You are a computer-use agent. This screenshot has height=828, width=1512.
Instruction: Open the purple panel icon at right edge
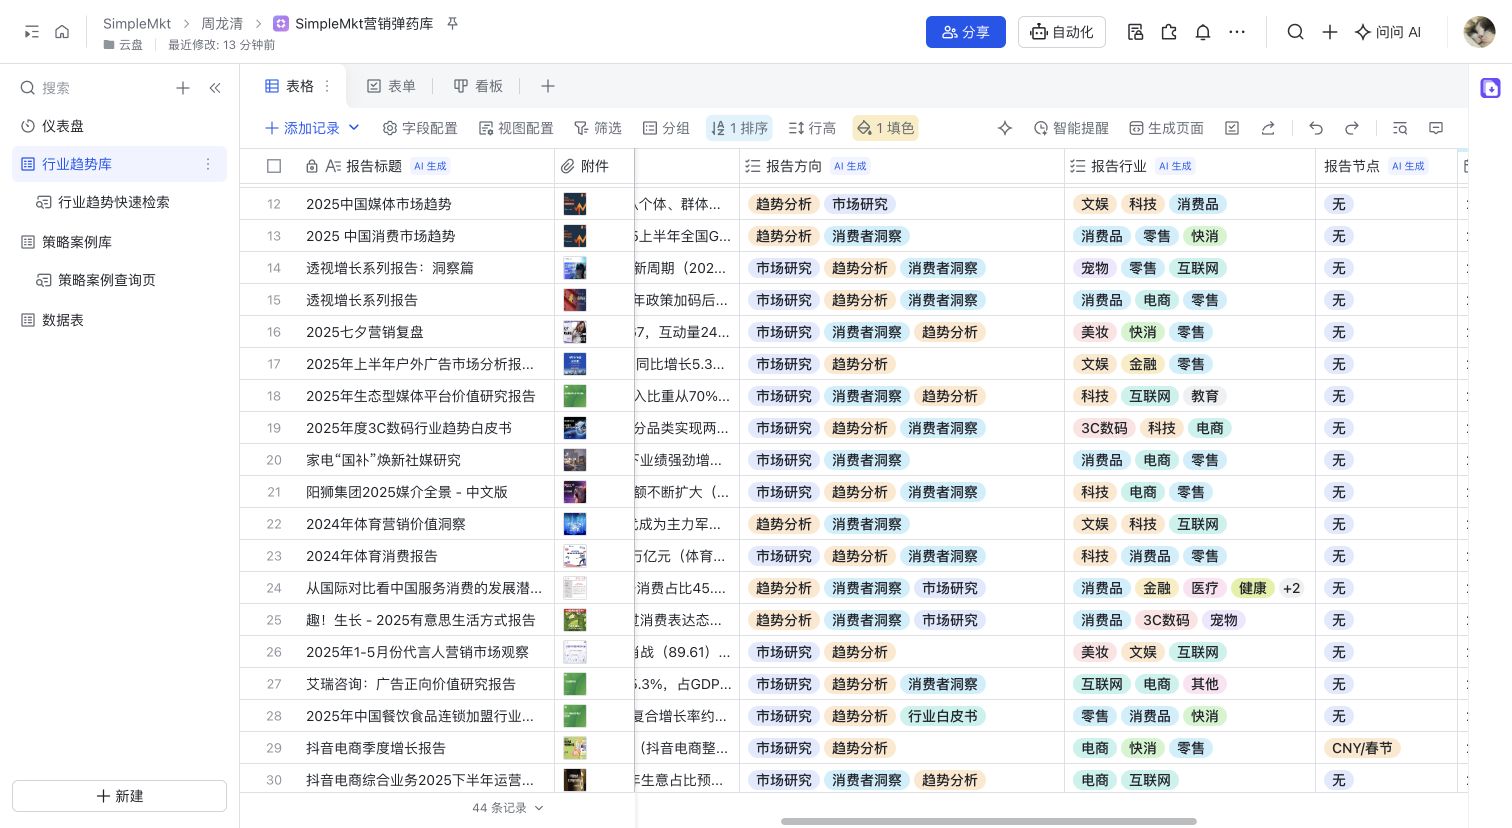(1490, 88)
